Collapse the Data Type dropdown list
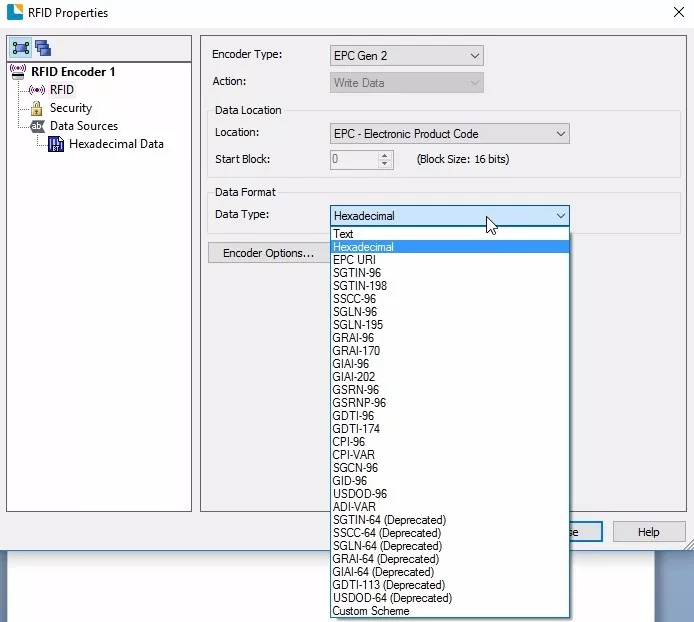The height and width of the screenshot is (622, 694). [x=559, y=216]
